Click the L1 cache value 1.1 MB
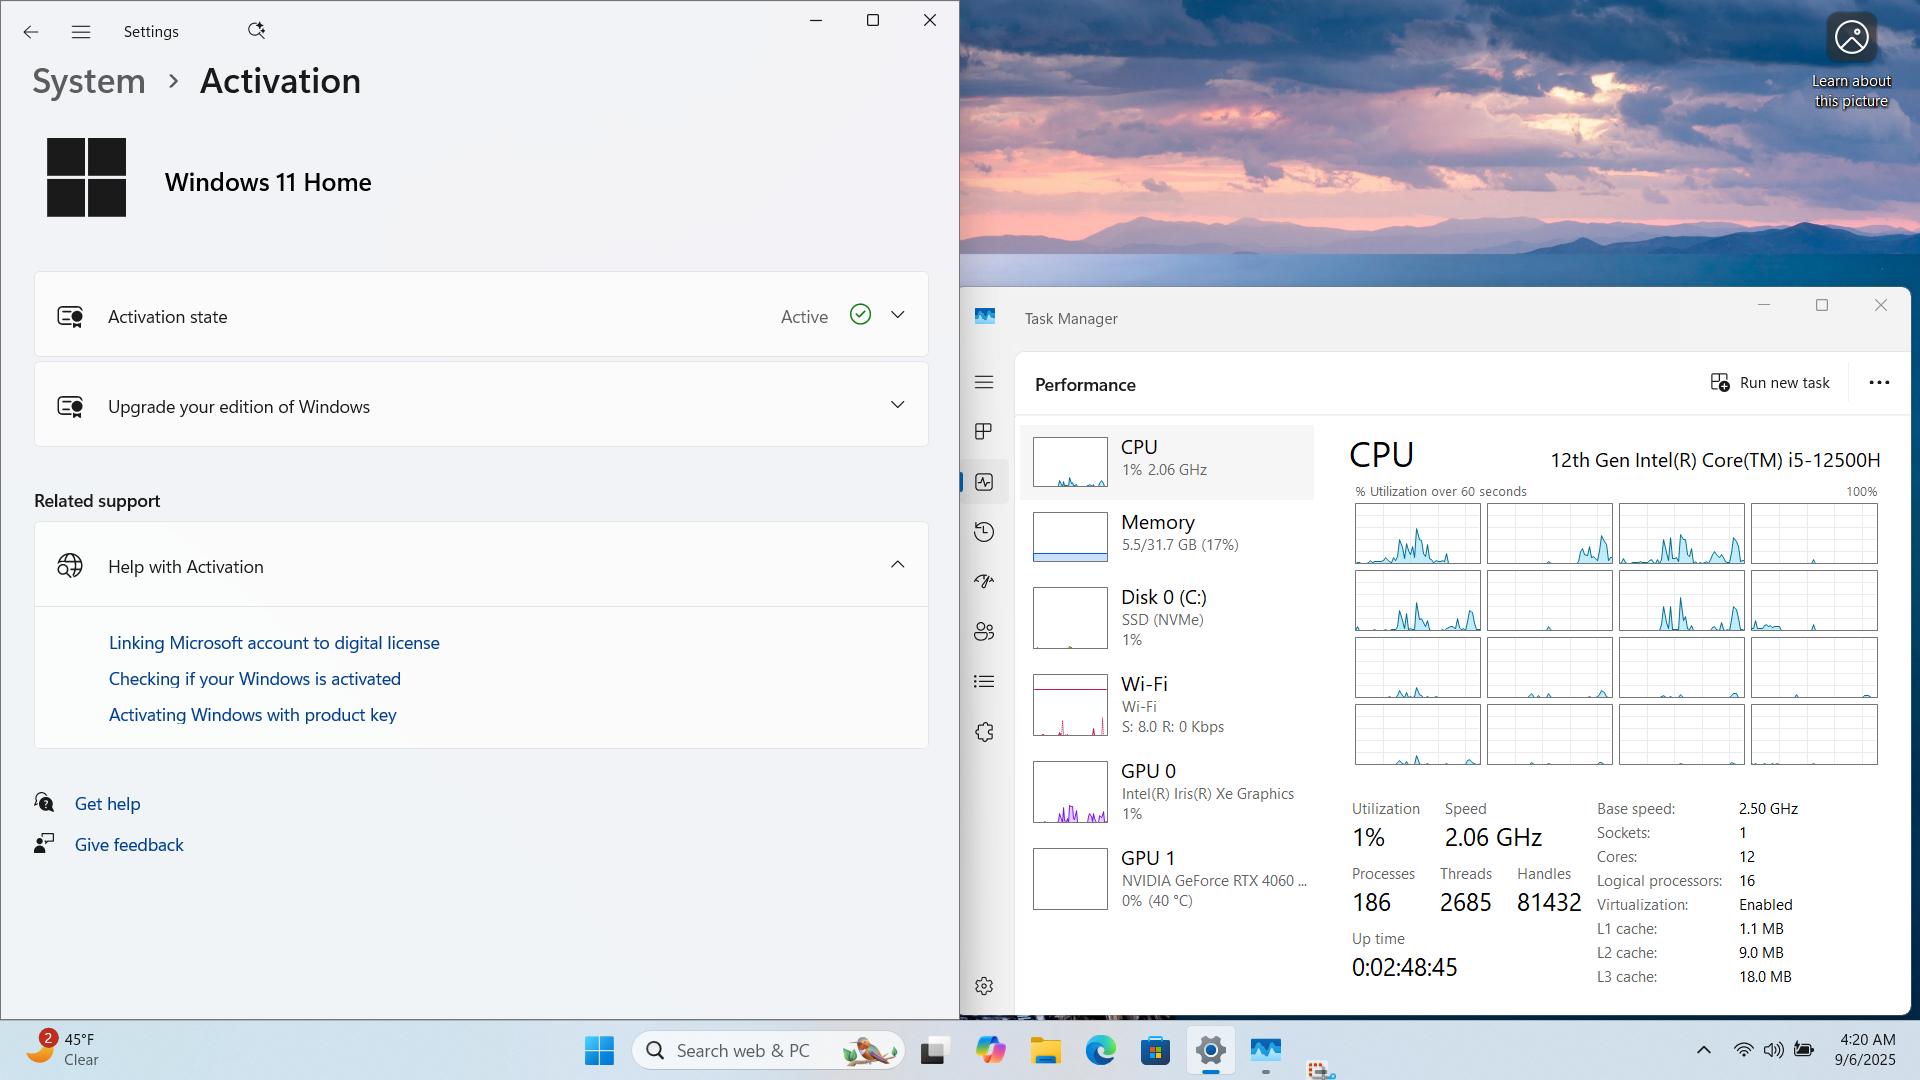Image resolution: width=1920 pixels, height=1080 pixels. (x=1761, y=929)
